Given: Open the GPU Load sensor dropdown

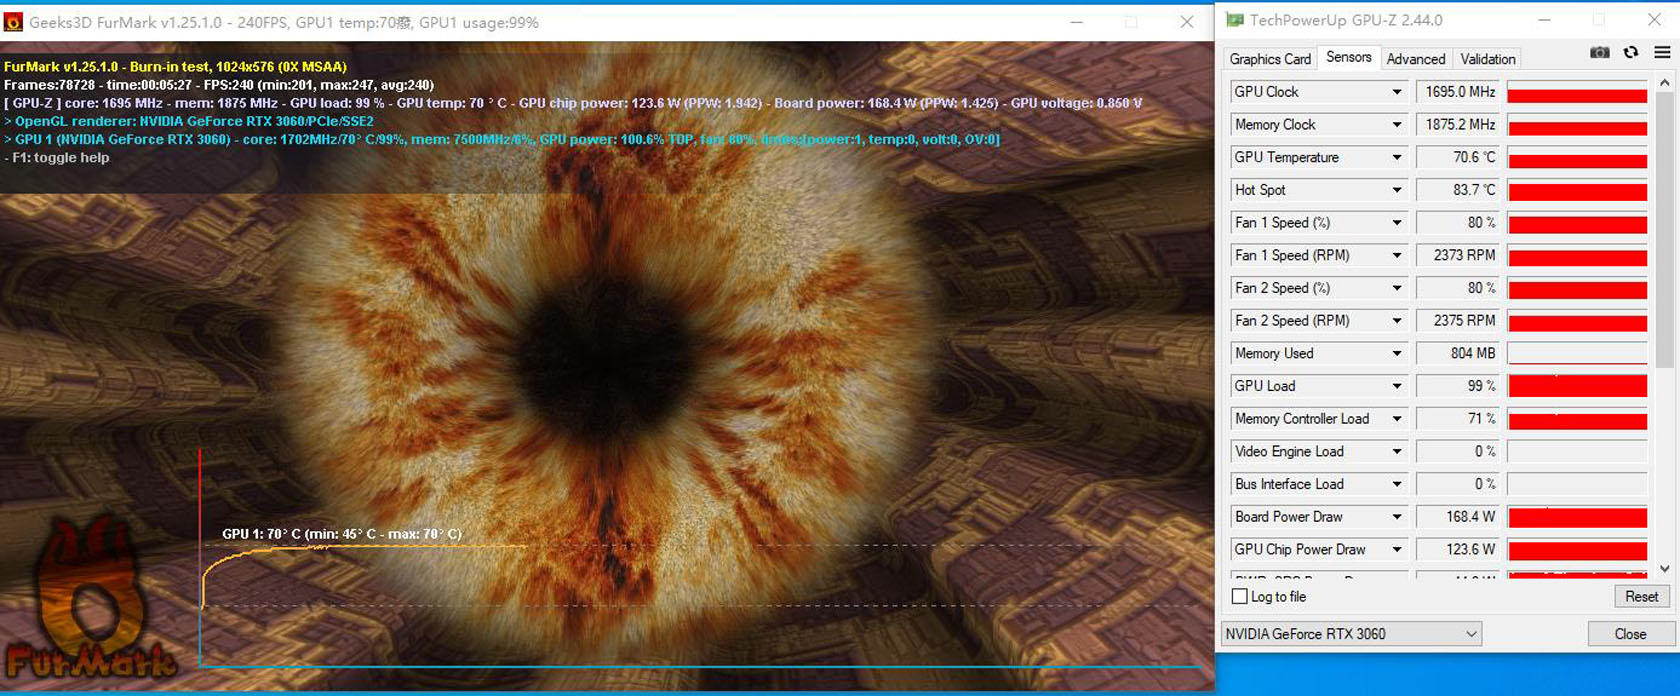Looking at the screenshot, I should click(x=1397, y=386).
